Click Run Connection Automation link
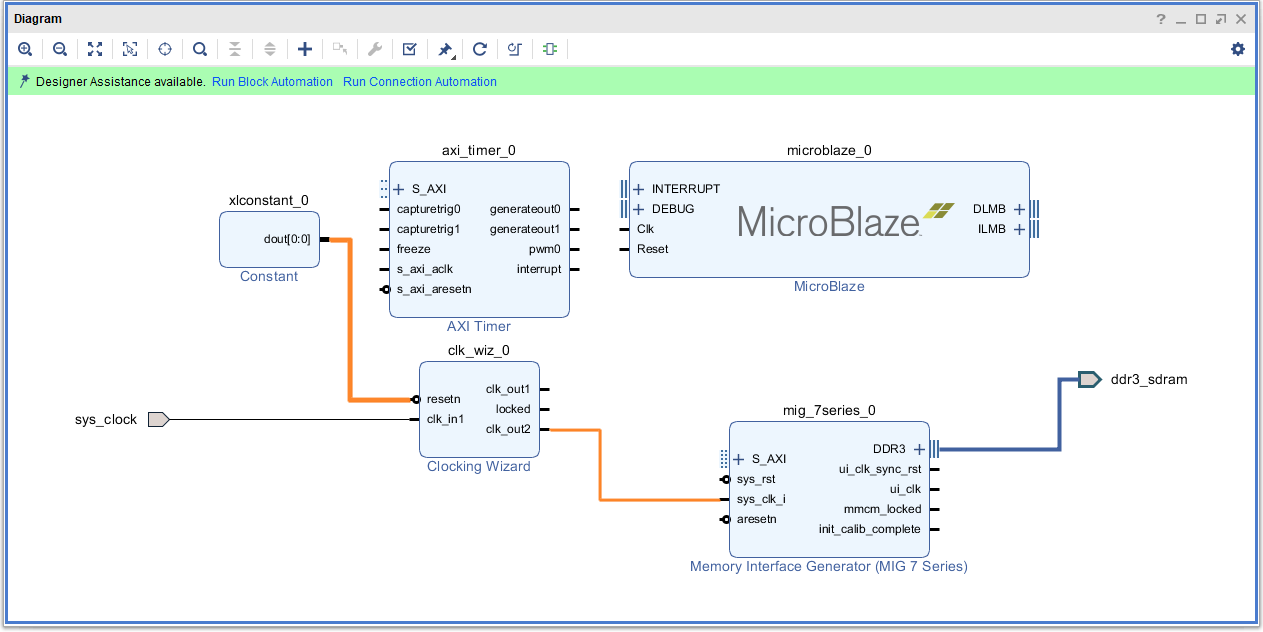The height and width of the screenshot is (632, 1263). coord(419,82)
